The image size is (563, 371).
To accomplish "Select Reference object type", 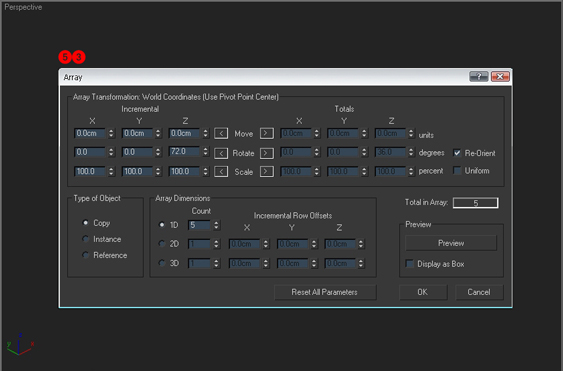I will coord(85,255).
